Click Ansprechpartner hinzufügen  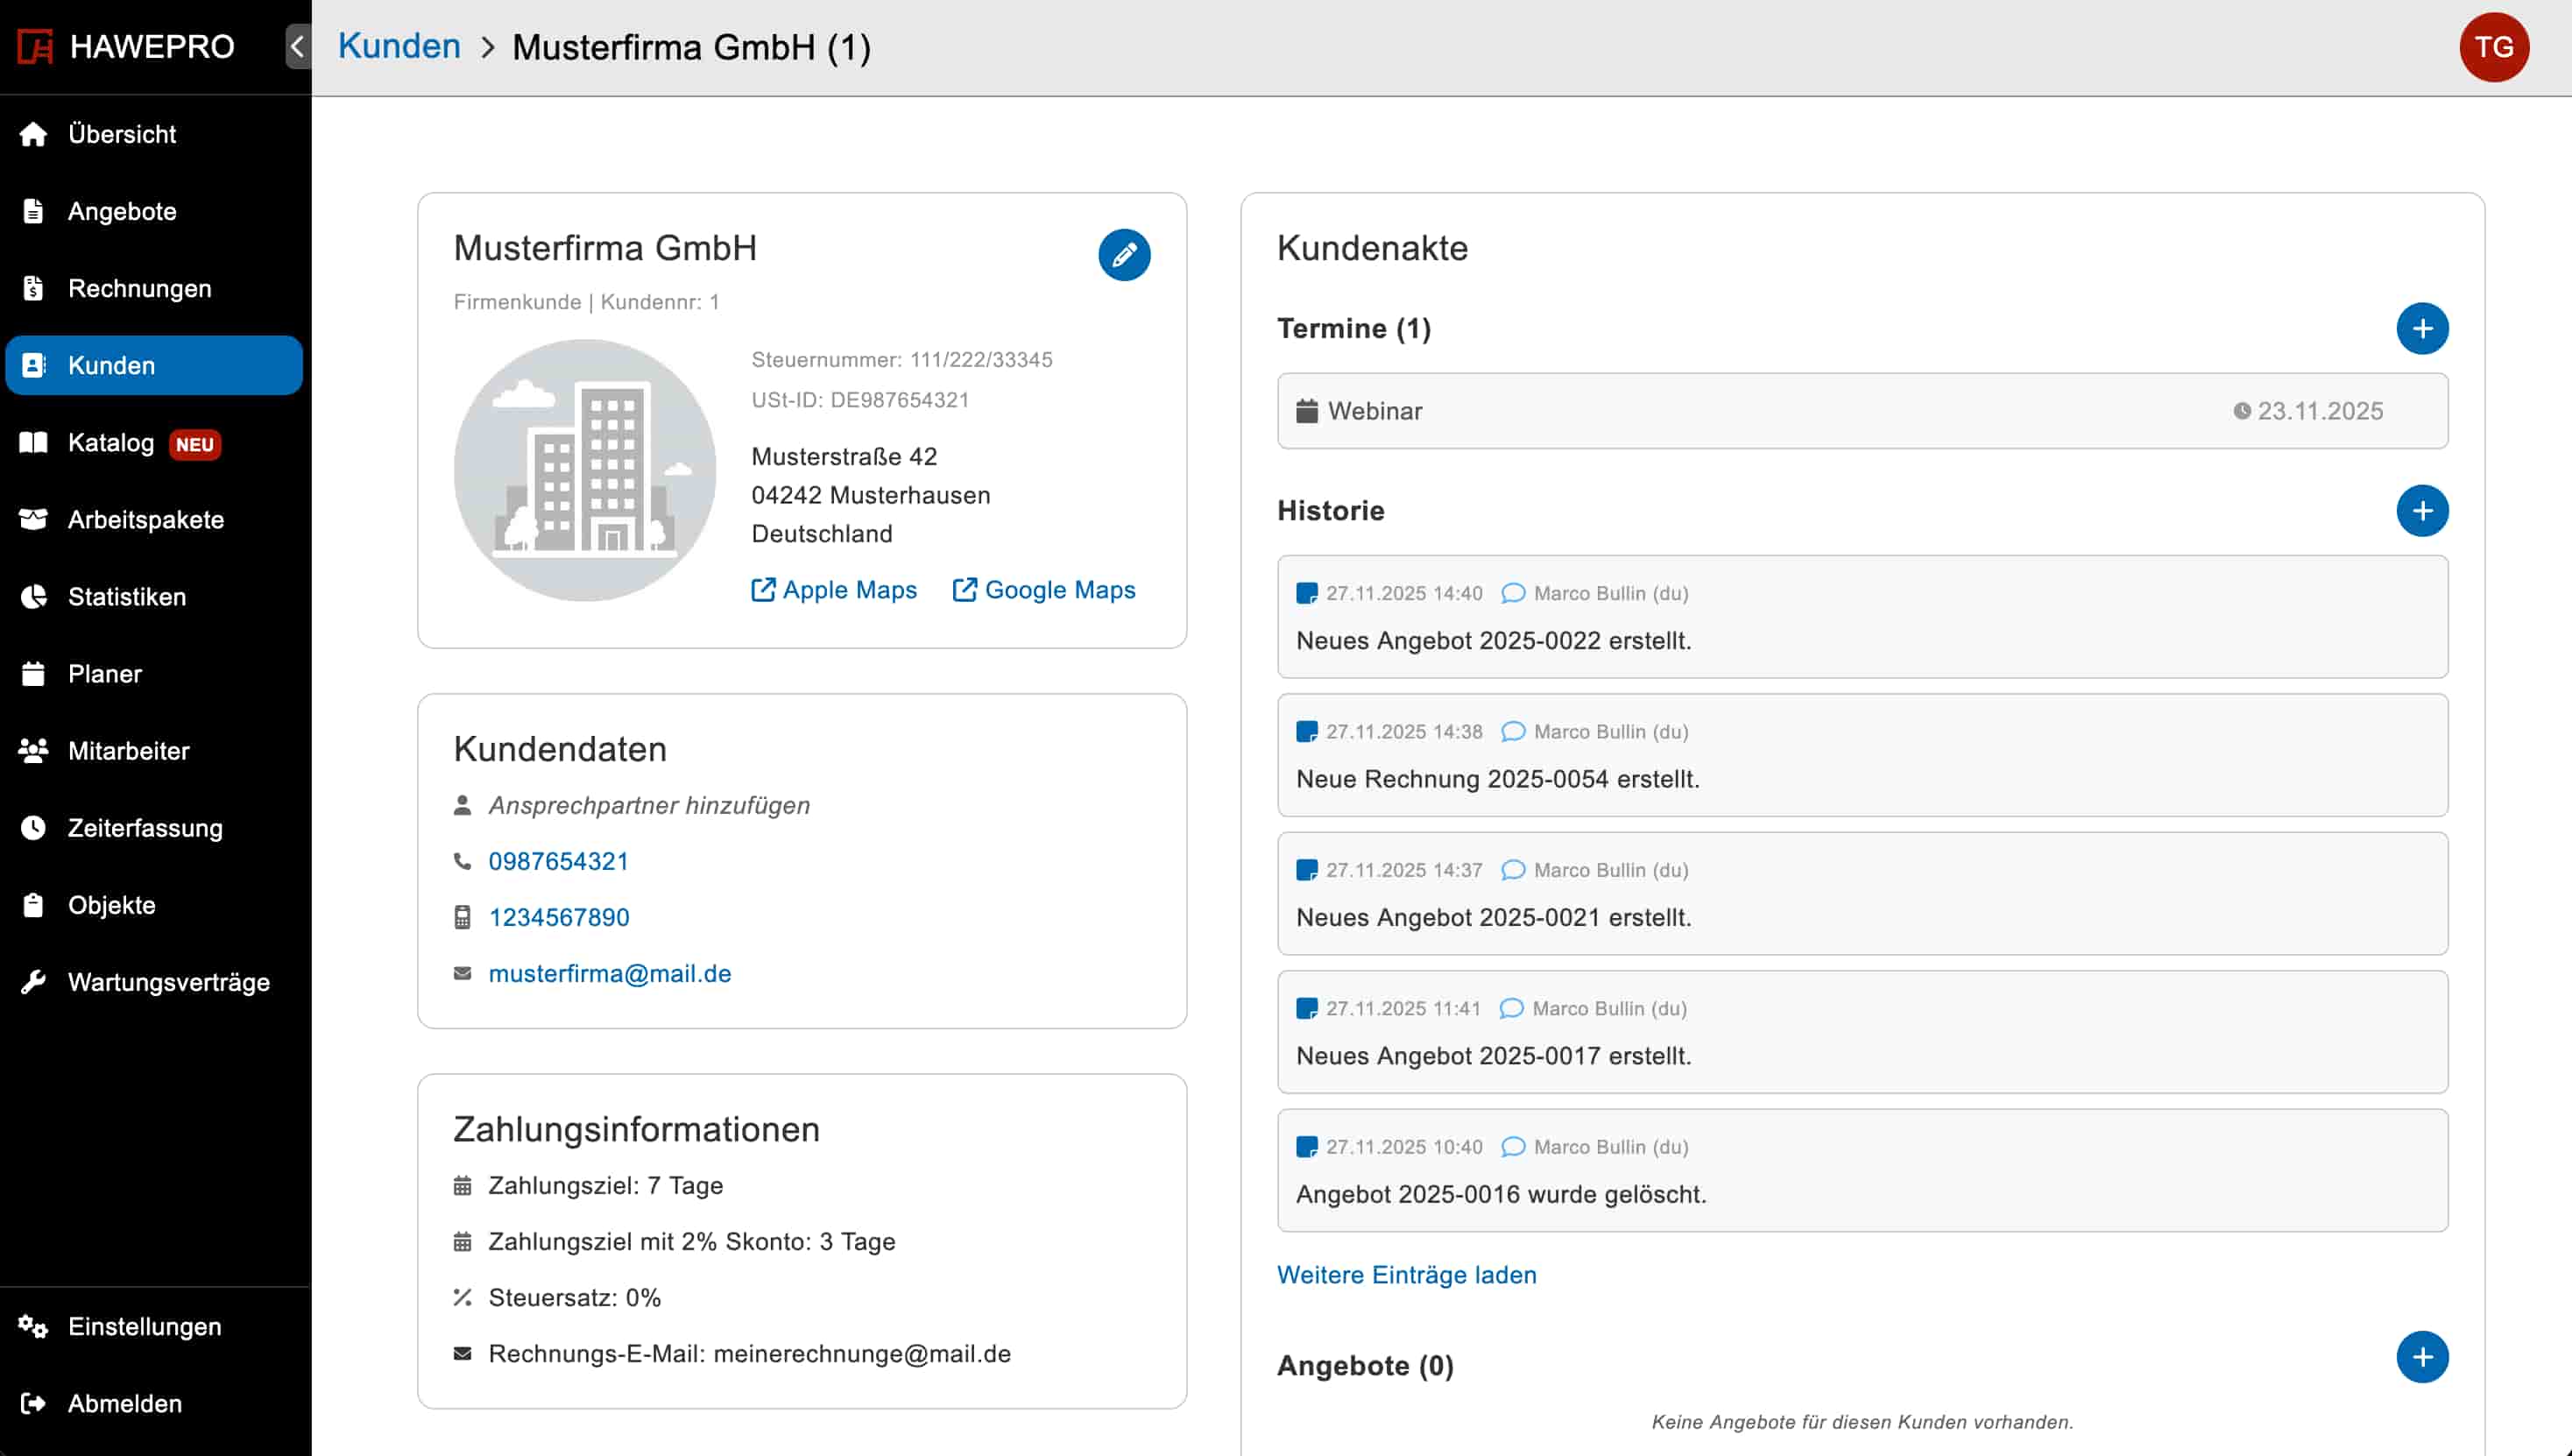tap(648, 805)
